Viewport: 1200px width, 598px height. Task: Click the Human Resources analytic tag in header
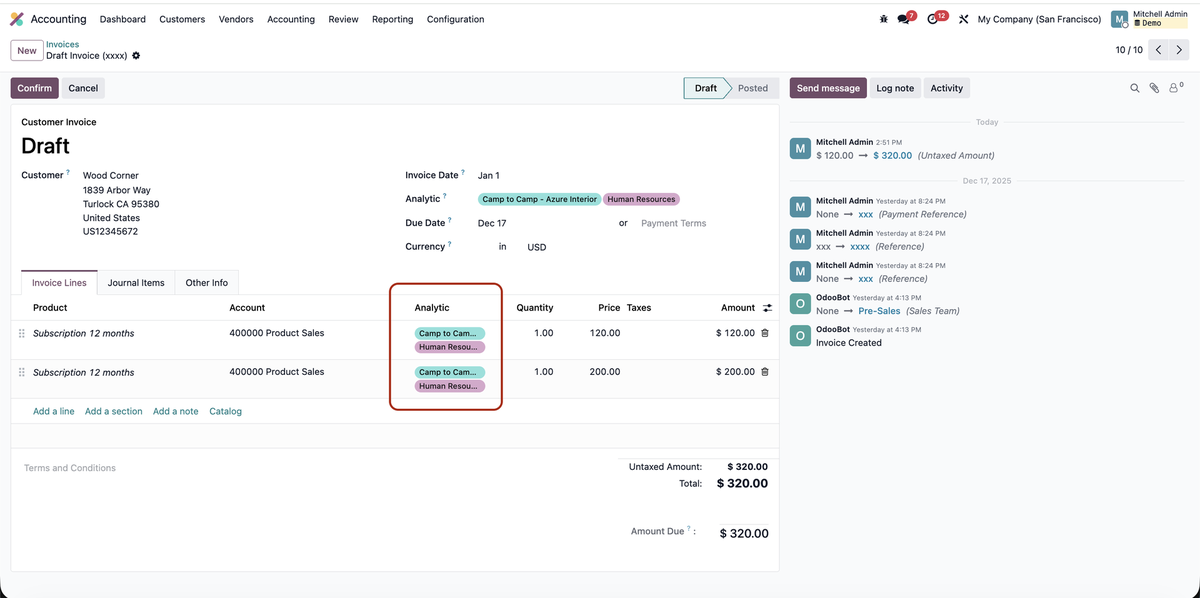pos(641,199)
